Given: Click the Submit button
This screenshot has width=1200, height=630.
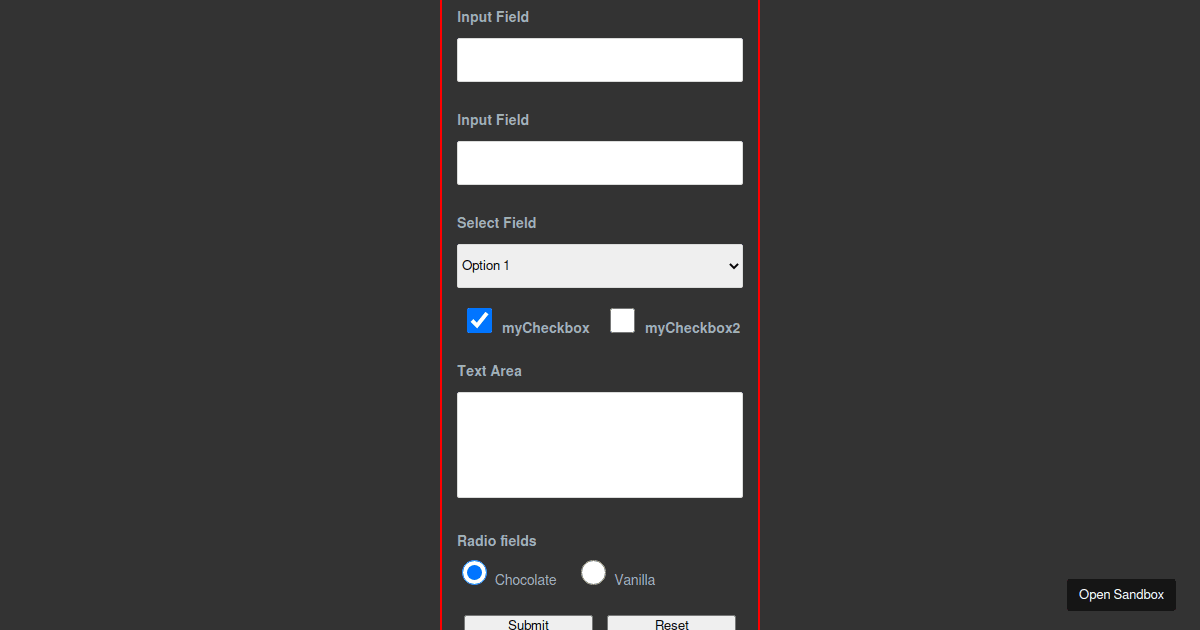Looking at the screenshot, I should 528,624.
